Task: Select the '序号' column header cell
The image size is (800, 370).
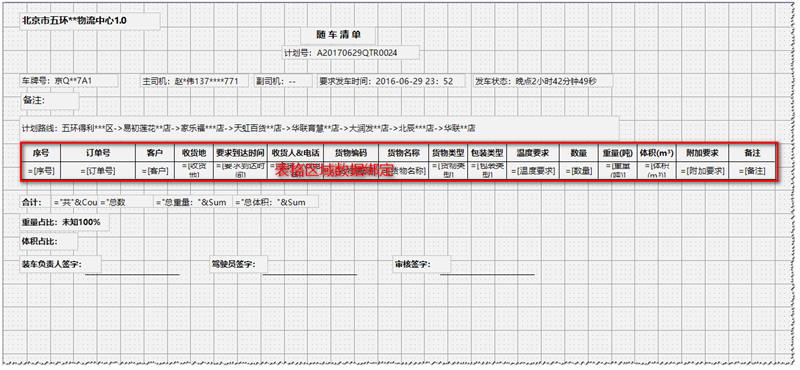Action: [41, 153]
